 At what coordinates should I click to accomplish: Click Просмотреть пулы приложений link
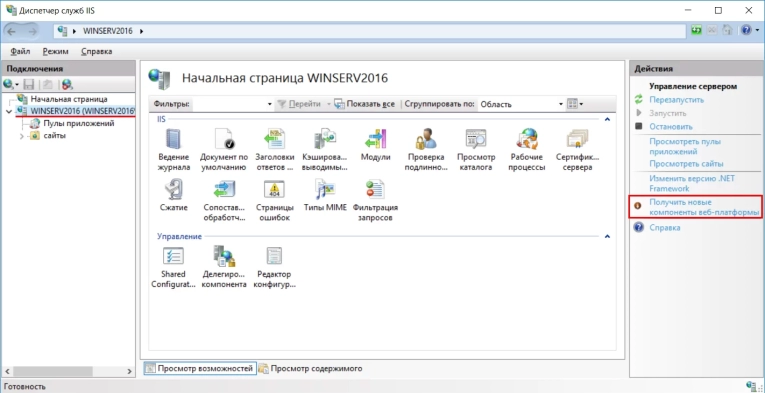pyautogui.click(x=685, y=147)
